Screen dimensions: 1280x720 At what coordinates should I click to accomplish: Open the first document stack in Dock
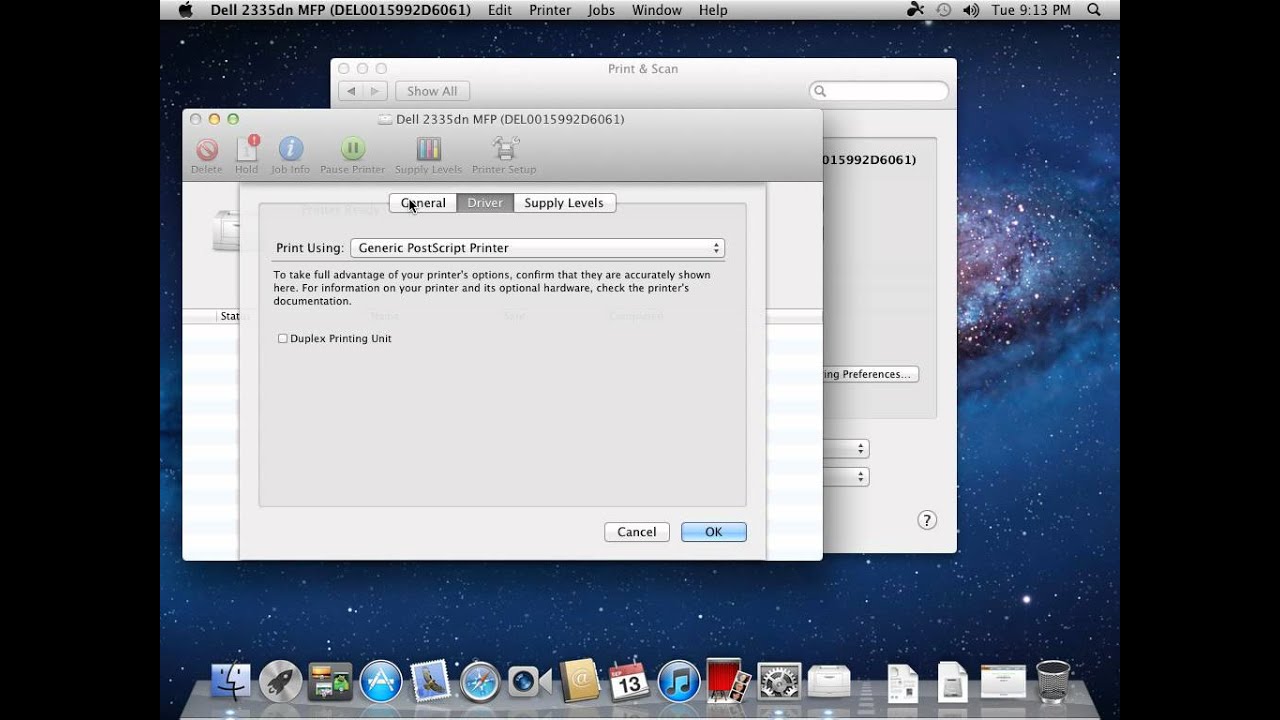coord(902,682)
